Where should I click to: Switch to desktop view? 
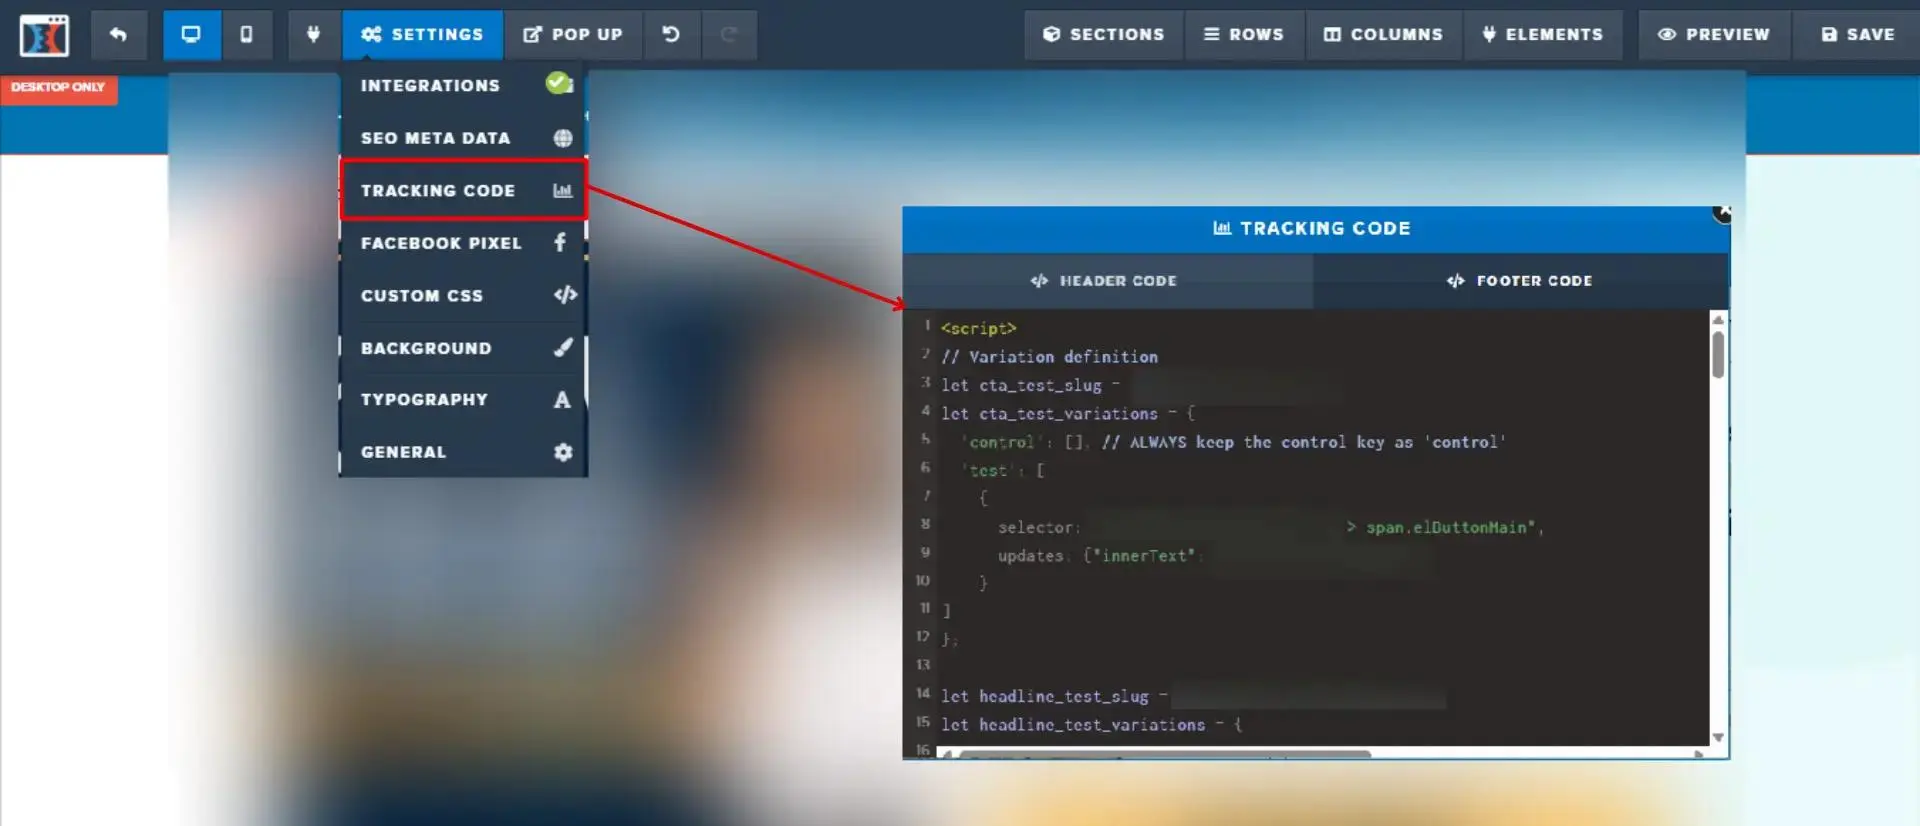191,35
